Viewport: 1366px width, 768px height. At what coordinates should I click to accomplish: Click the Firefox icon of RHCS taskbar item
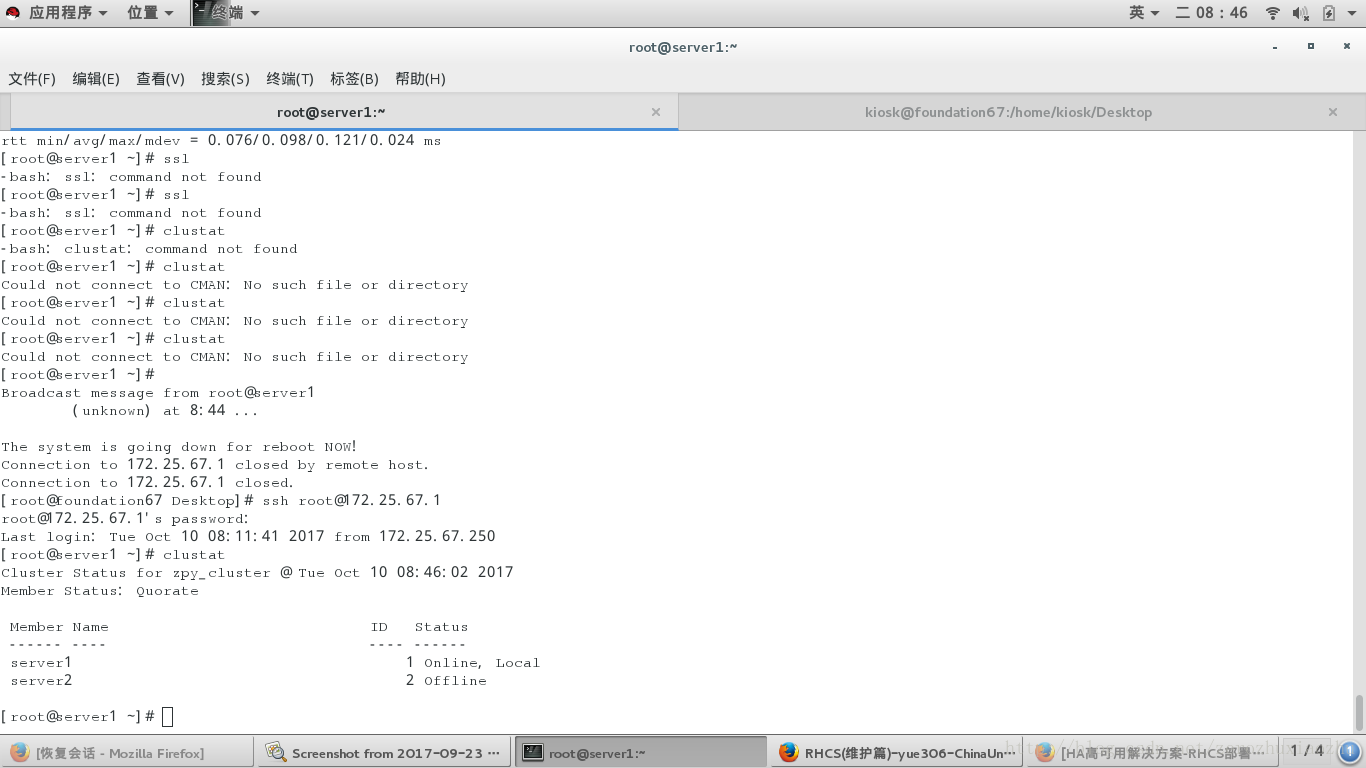click(x=789, y=753)
